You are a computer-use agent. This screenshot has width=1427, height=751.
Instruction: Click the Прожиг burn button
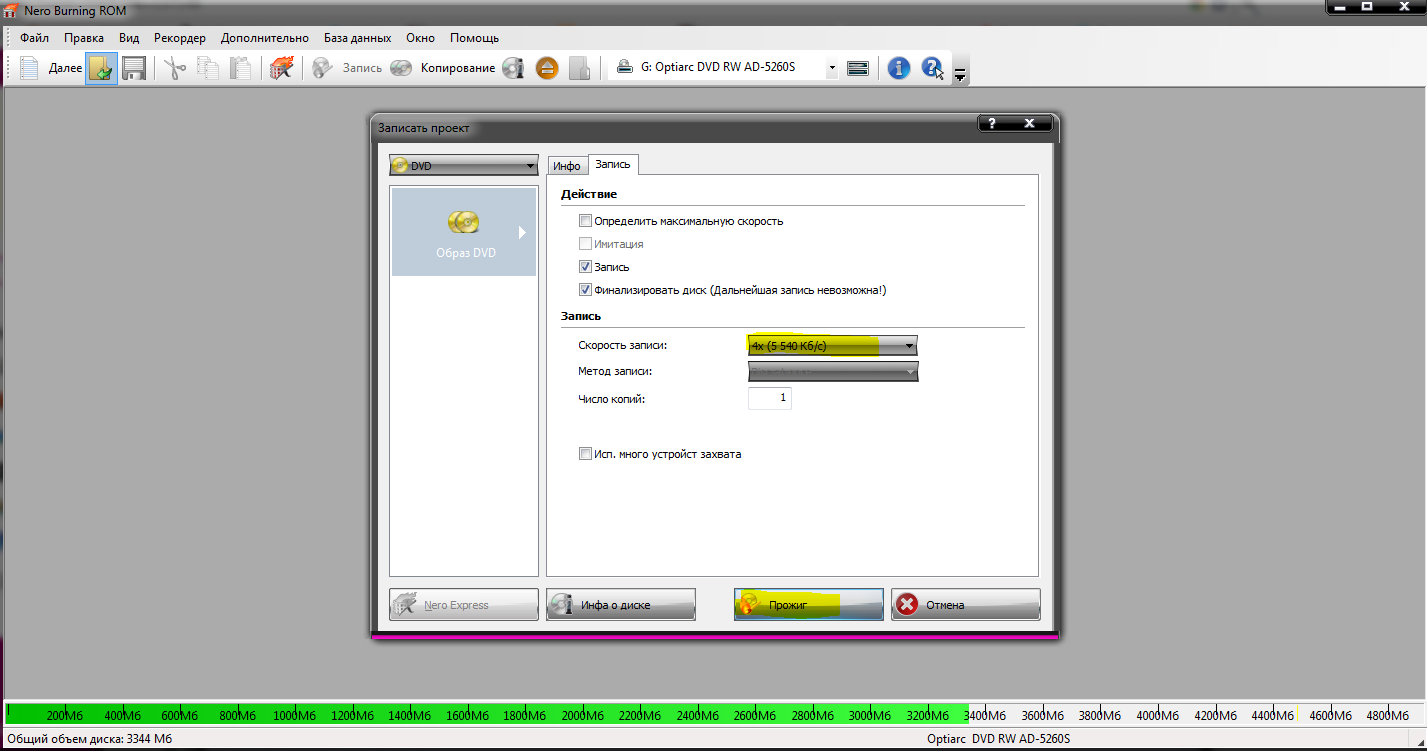tap(808, 605)
